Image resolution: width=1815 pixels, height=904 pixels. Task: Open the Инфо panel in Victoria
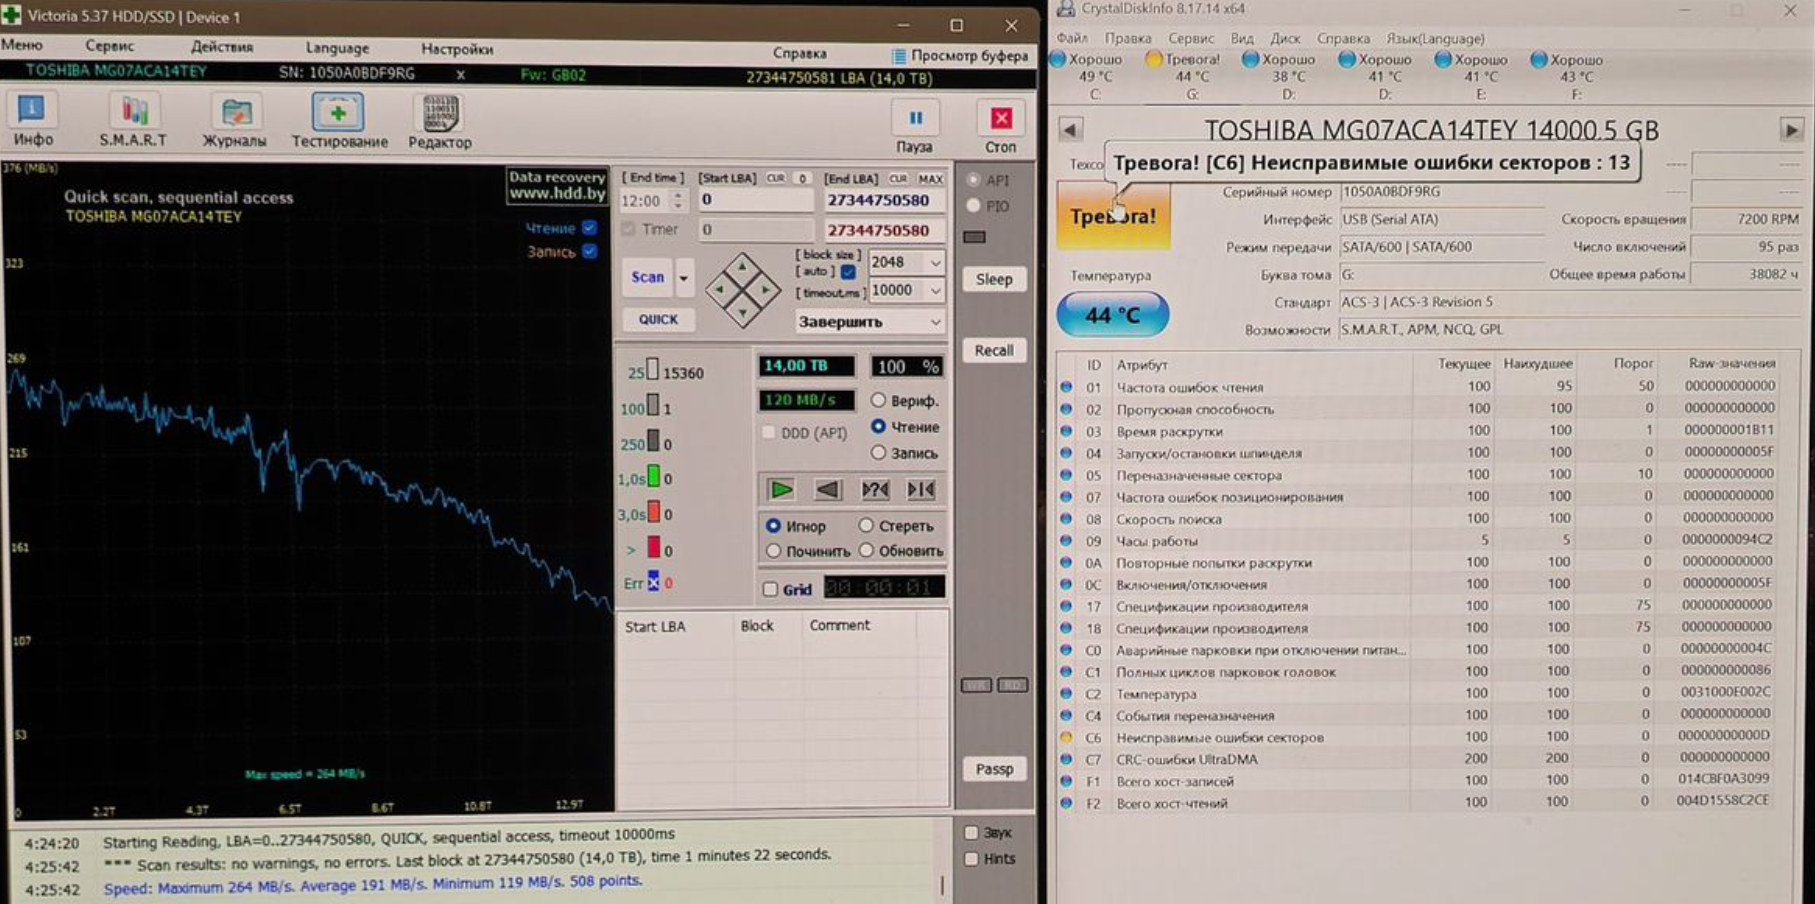tap(31, 110)
